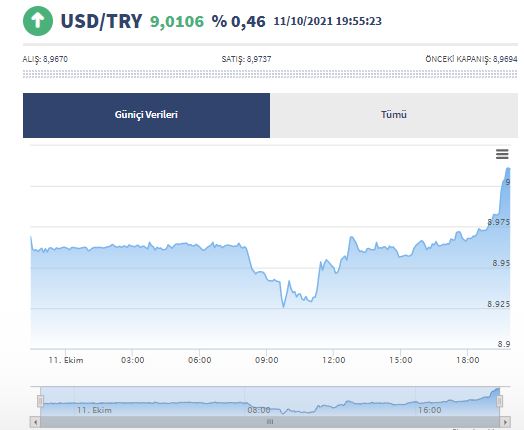Grab the right navigator range handle

[500, 401]
